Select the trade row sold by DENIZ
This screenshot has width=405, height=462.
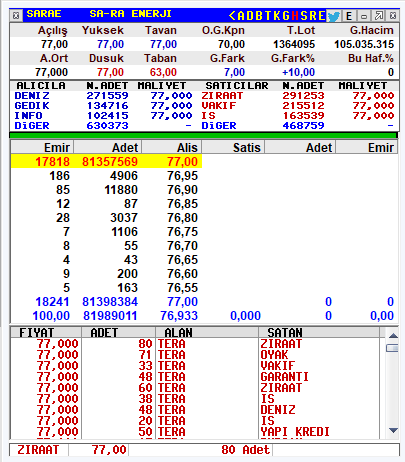click(195, 410)
